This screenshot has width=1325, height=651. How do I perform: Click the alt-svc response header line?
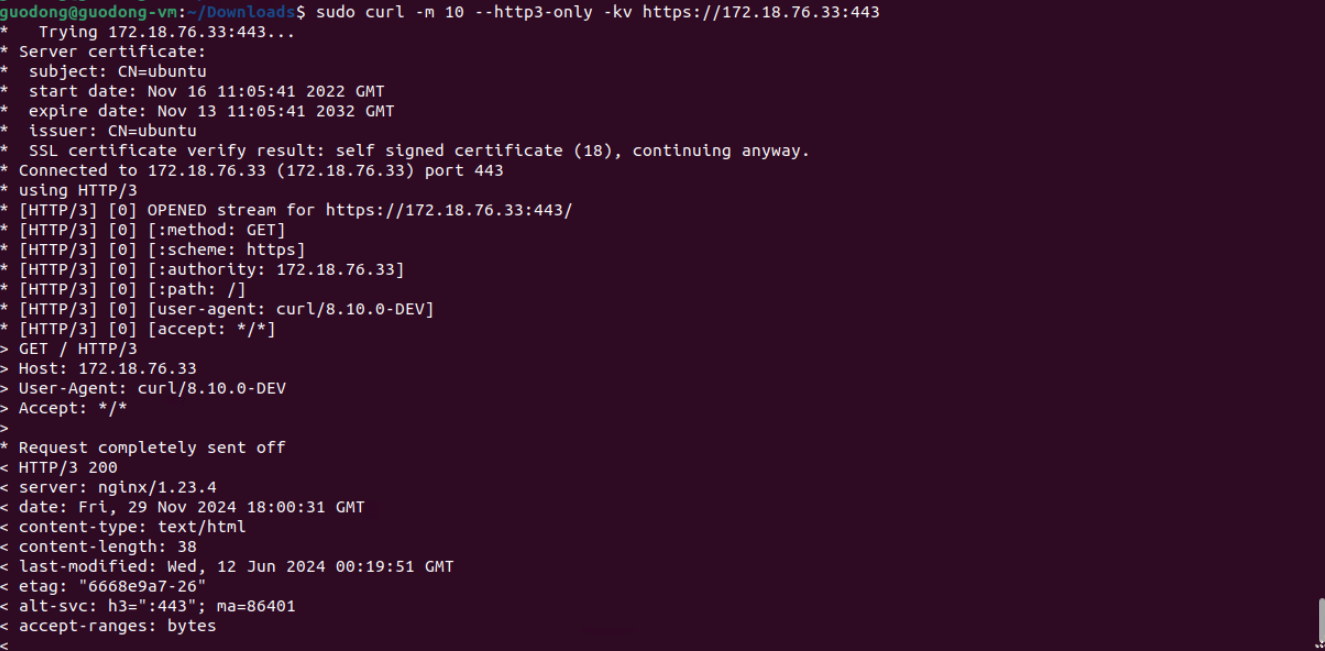click(157, 606)
